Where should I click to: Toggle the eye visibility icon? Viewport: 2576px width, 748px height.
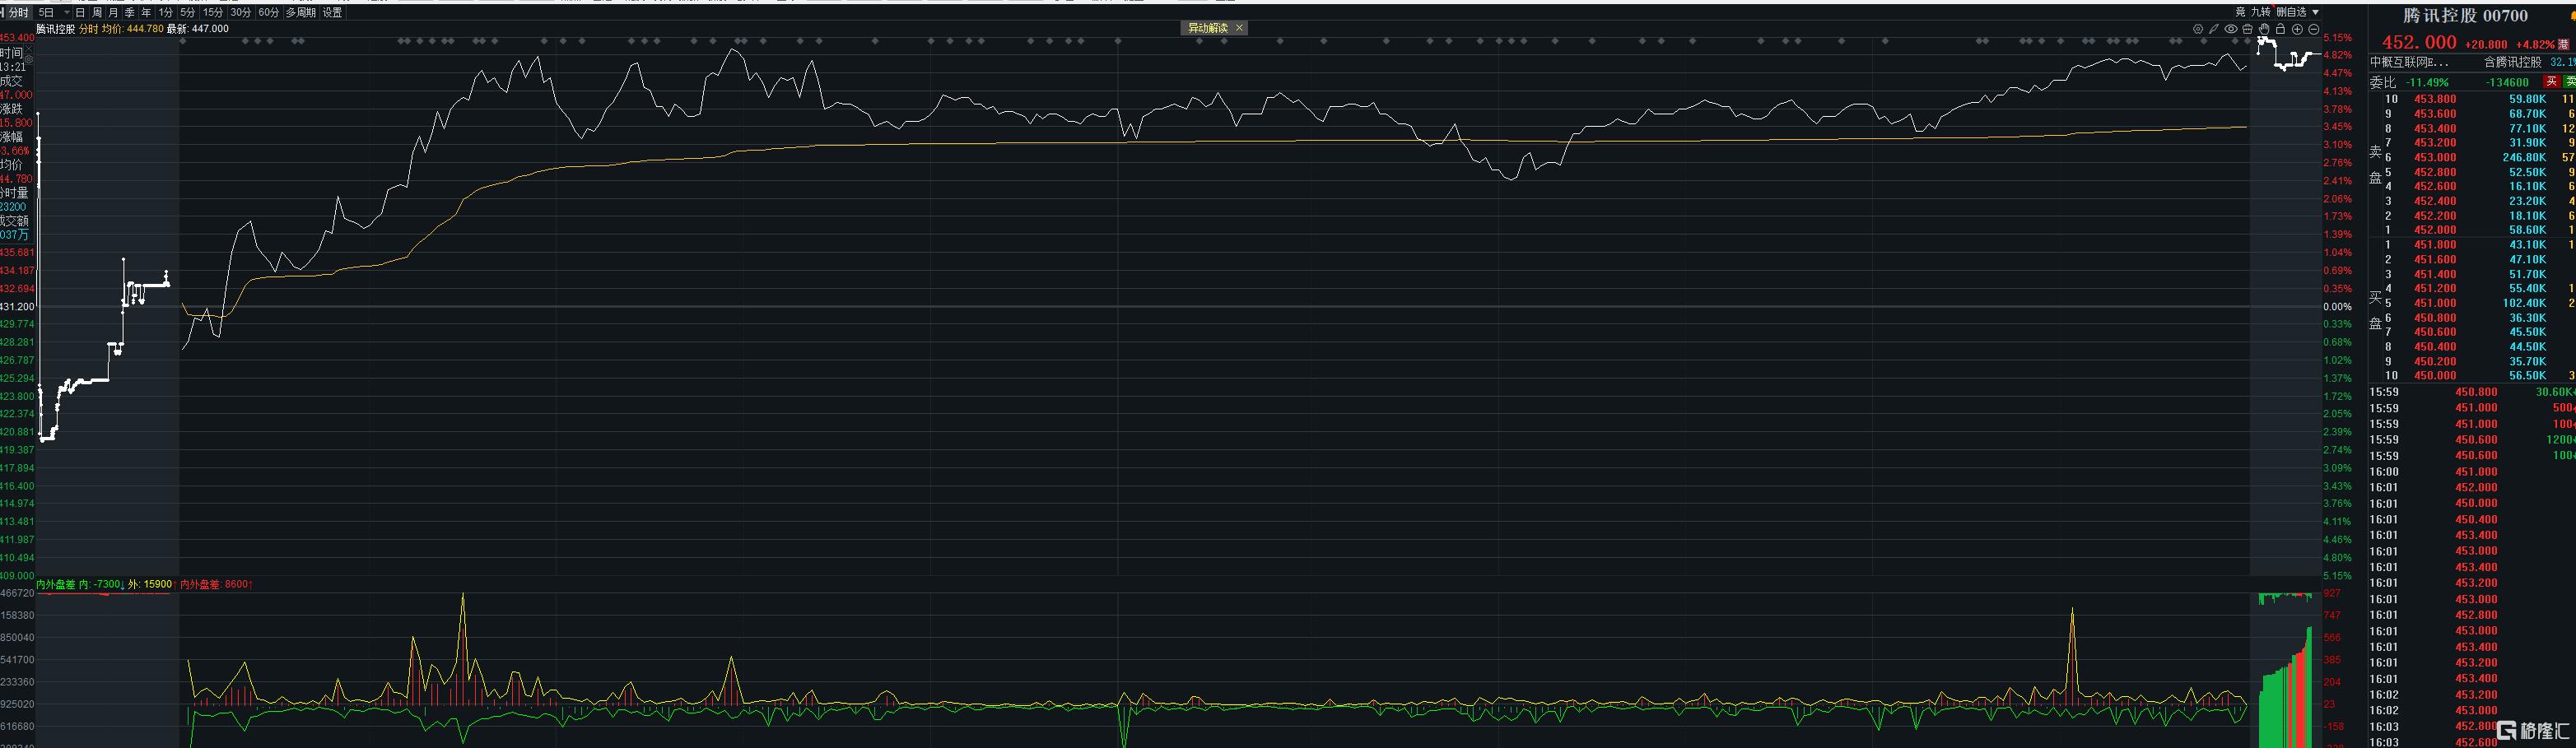pos(2231,29)
